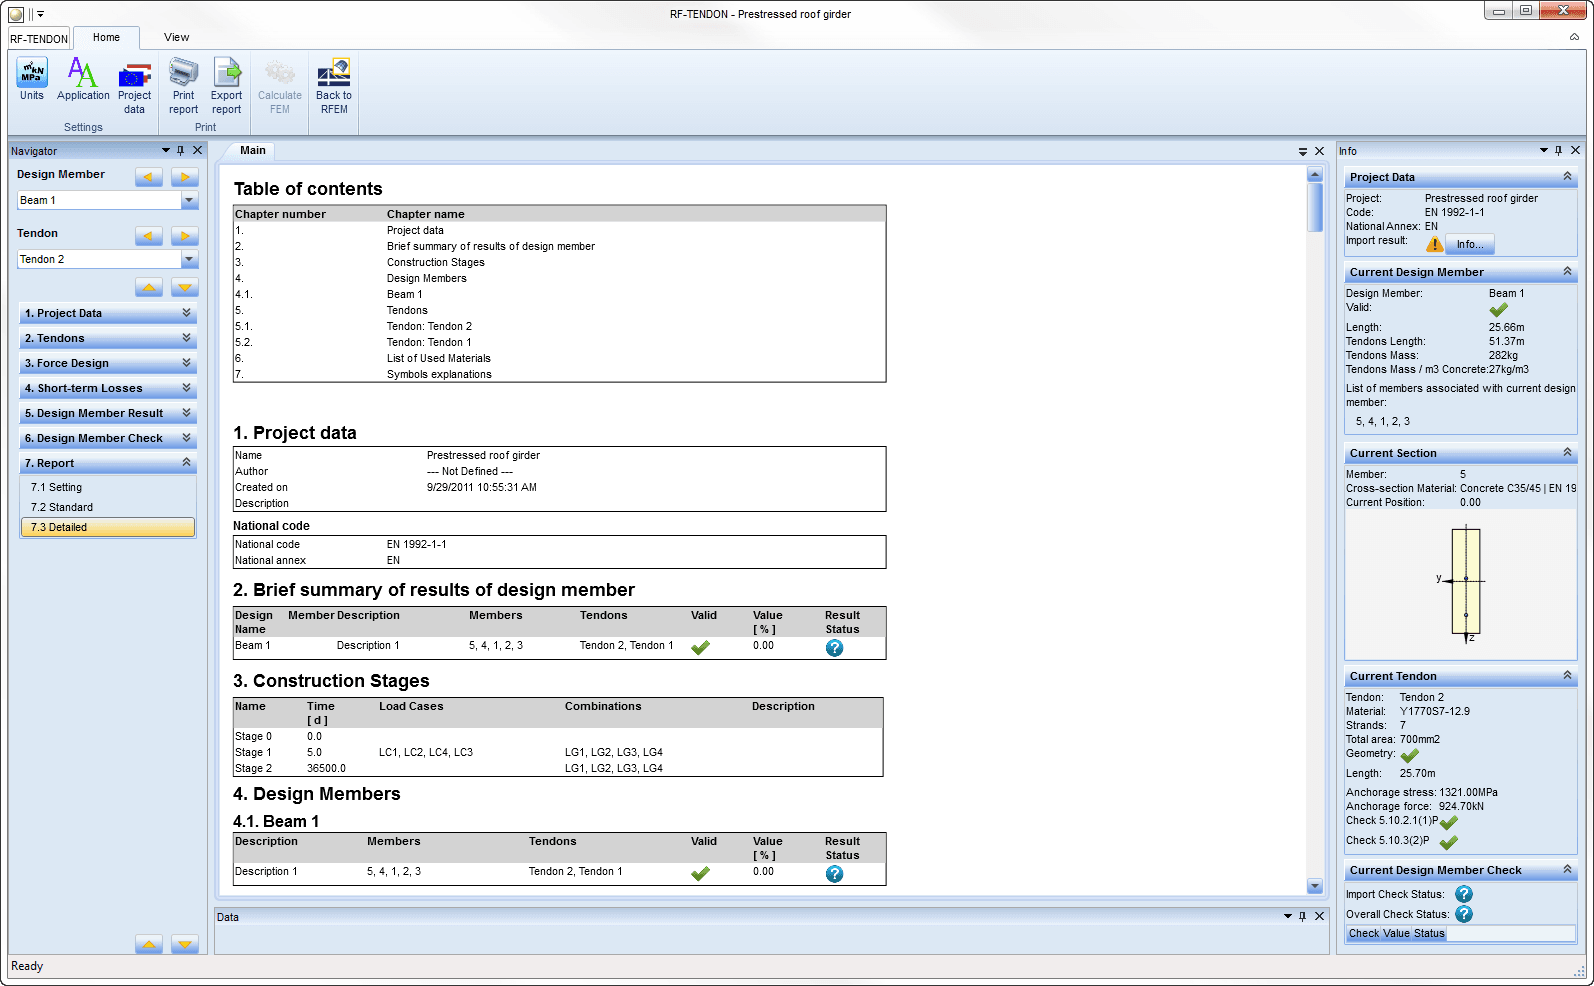This screenshot has height=986, width=1594.
Task: Open 7.2 Standard report page
Action: 108,507
